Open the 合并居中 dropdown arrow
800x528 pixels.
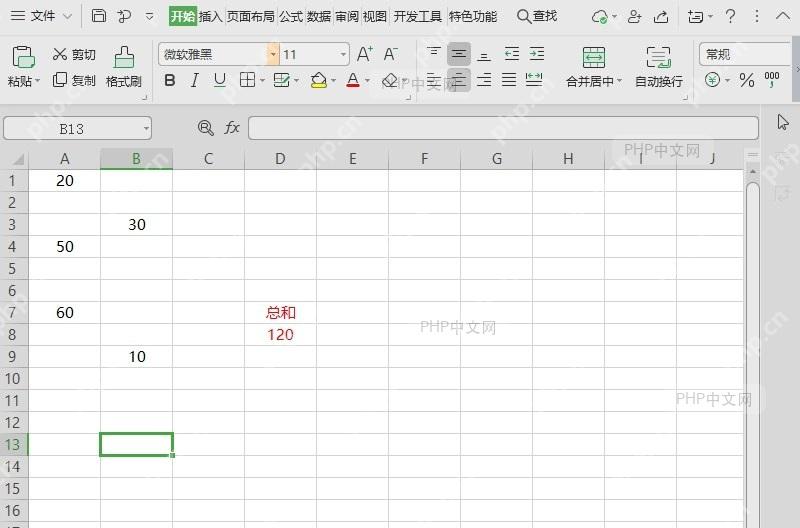619,81
